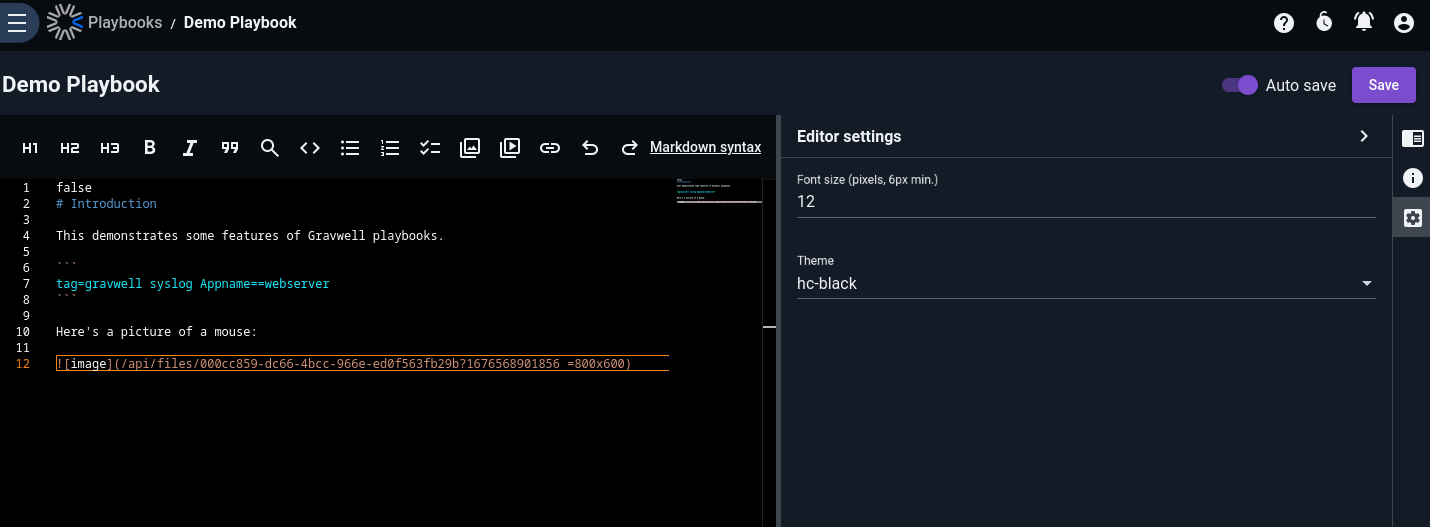The image size is (1430, 527).
Task: Click the Save button
Action: pos(1384,85)
